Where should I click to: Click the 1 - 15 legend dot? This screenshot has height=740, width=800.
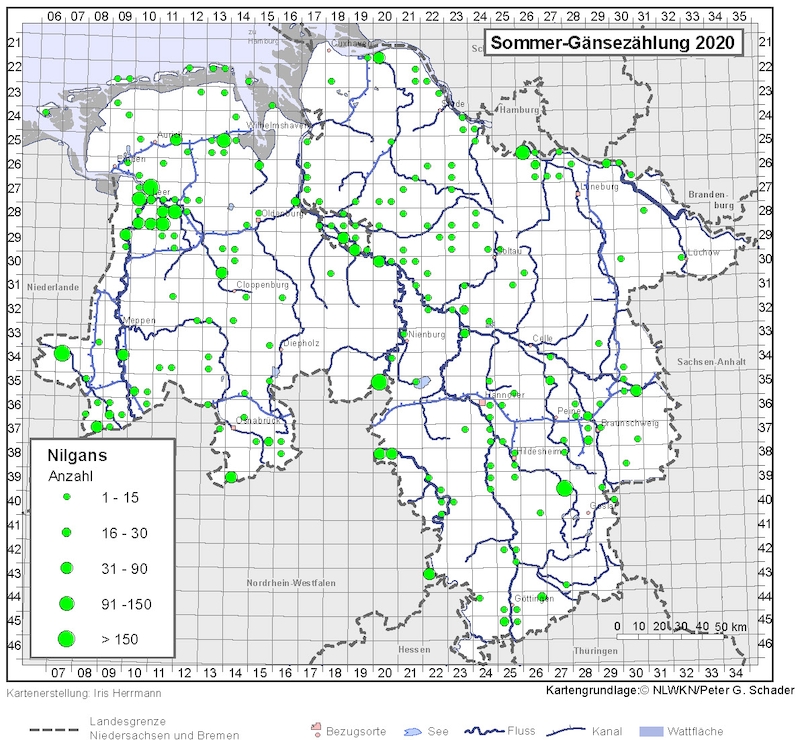[x=67, y=497]
